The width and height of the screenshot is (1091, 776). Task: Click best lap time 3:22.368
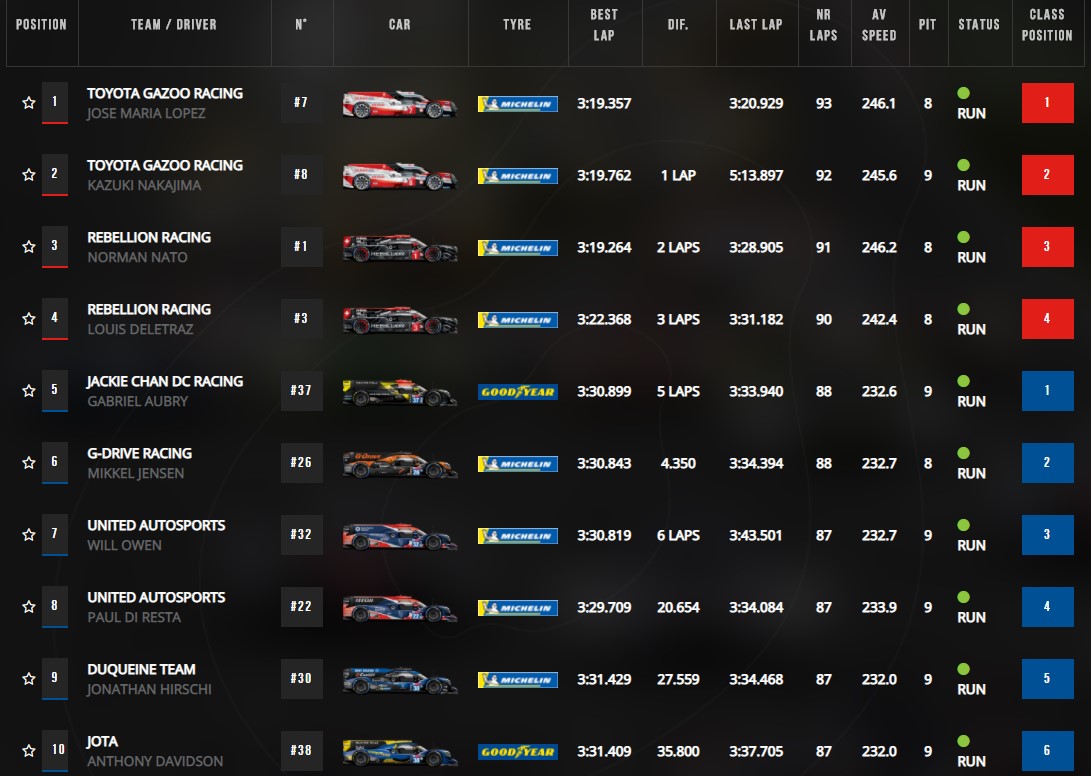click(604, 319)
